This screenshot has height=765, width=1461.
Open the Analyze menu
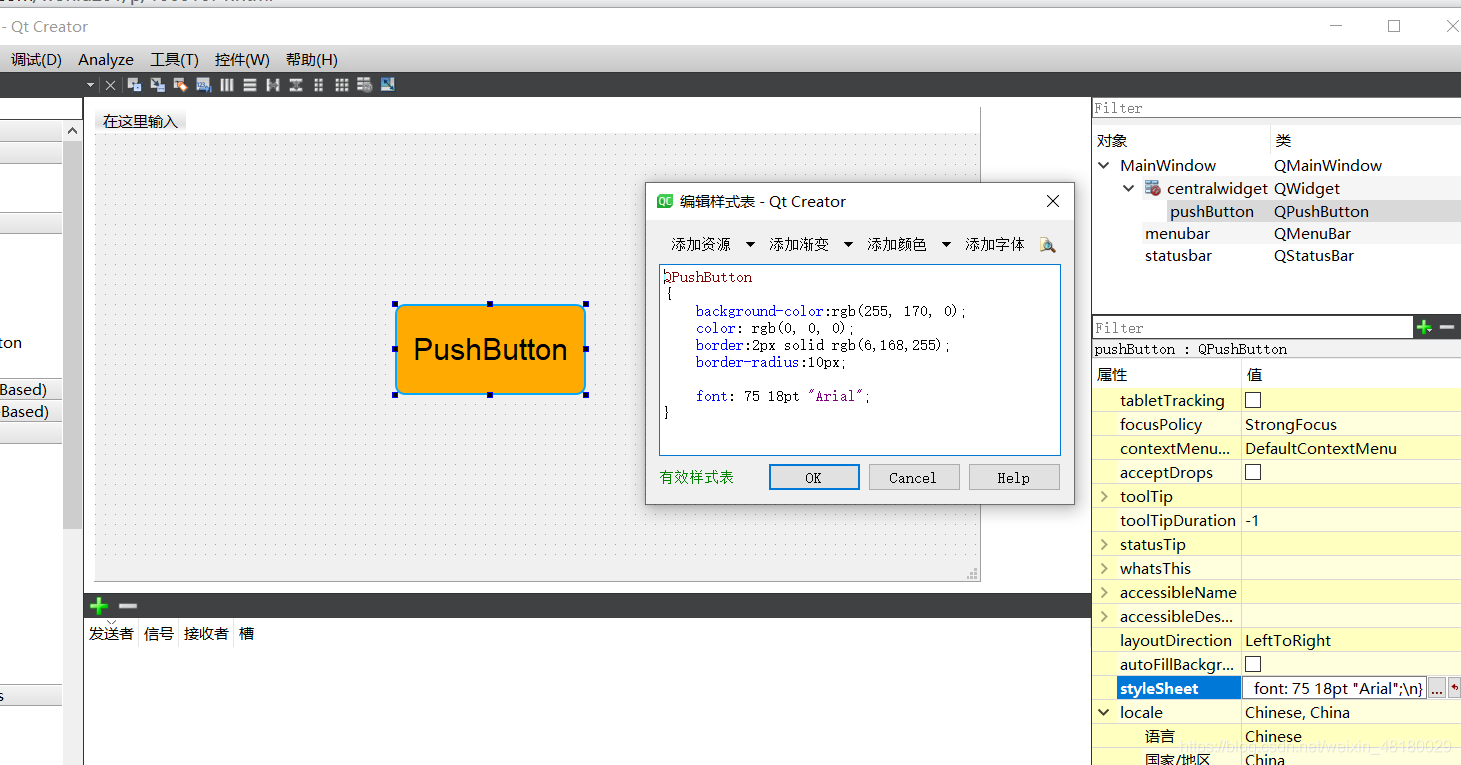tap(106, 59)
